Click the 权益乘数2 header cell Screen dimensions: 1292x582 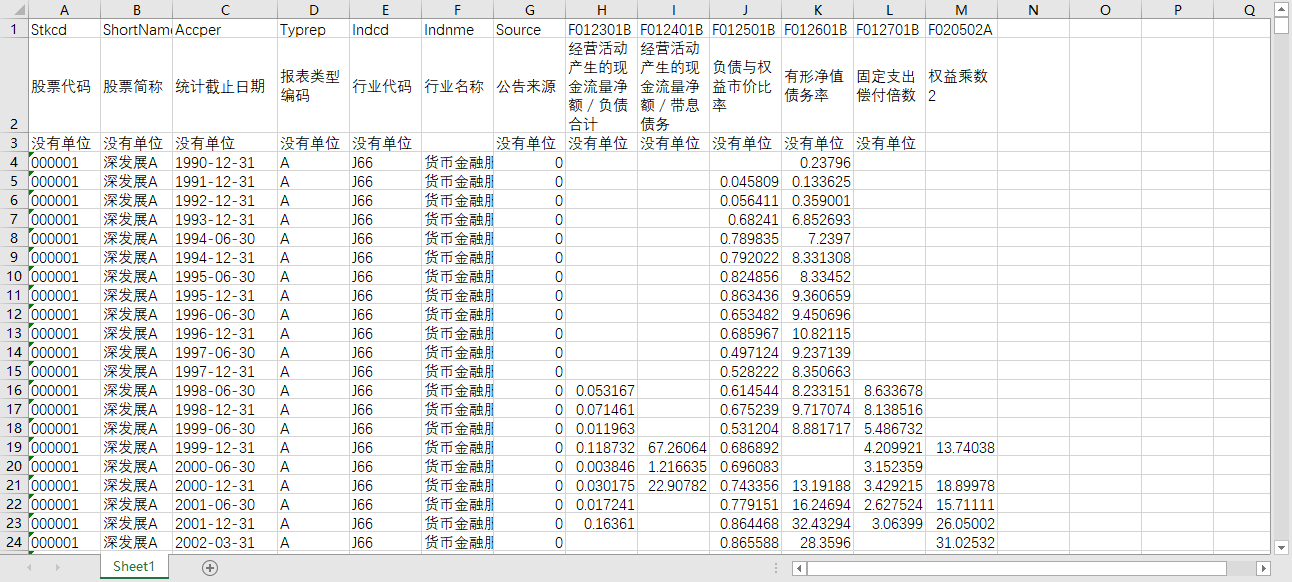961,86
